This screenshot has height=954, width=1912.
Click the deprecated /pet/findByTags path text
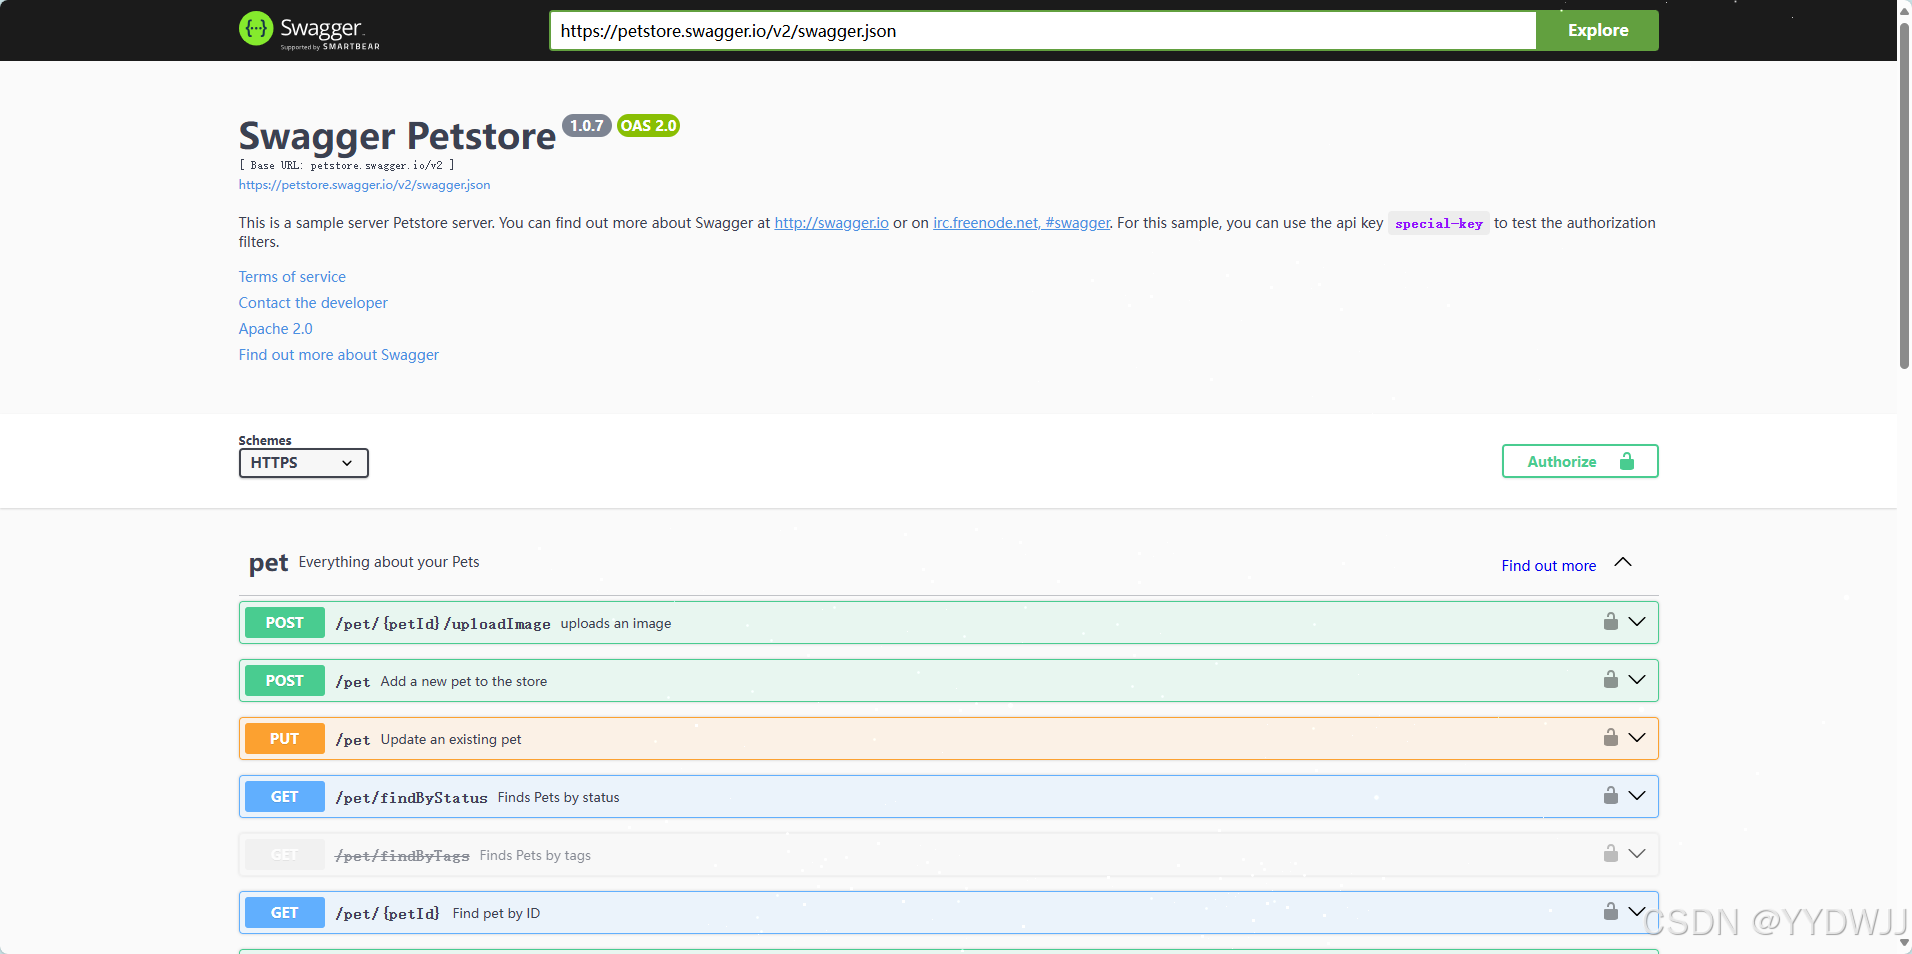[x=402, y=855]
